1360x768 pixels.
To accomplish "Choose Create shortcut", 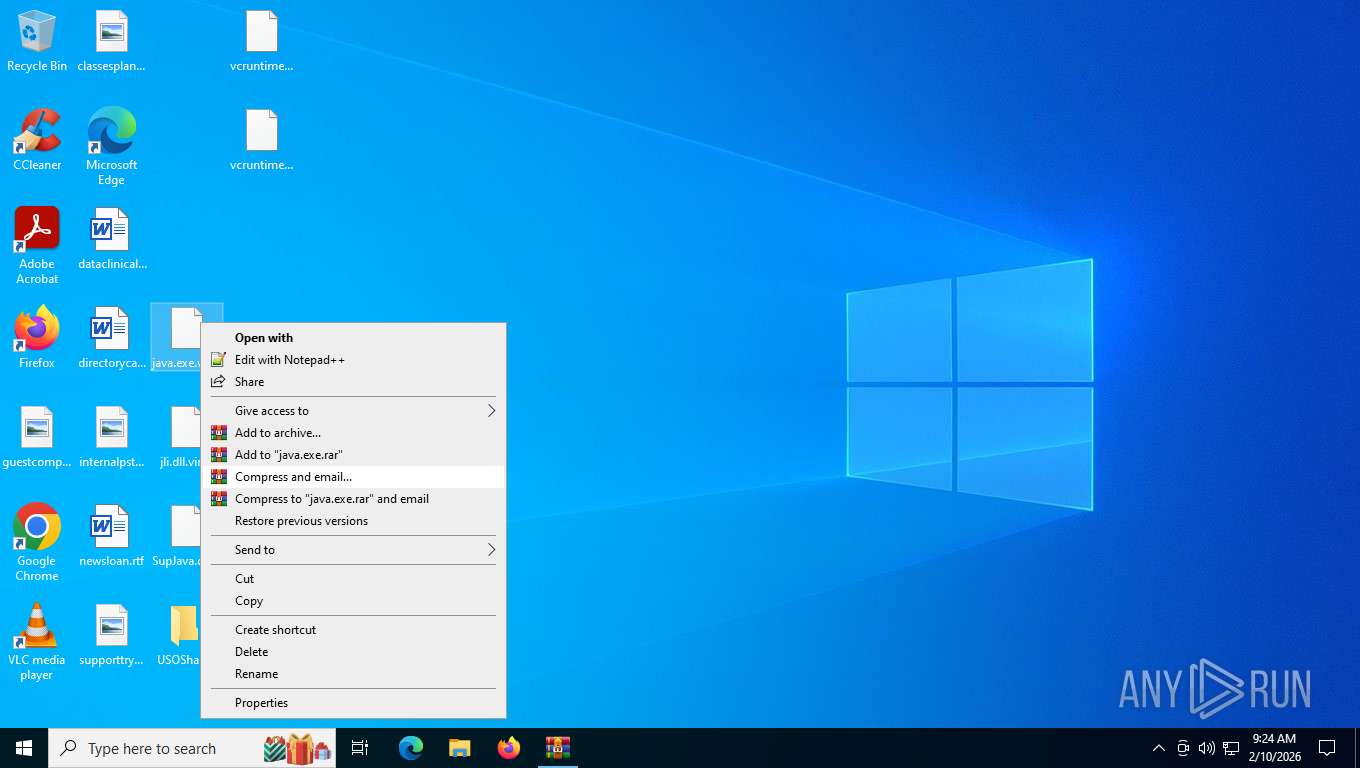I will click(x=354, y=630).
